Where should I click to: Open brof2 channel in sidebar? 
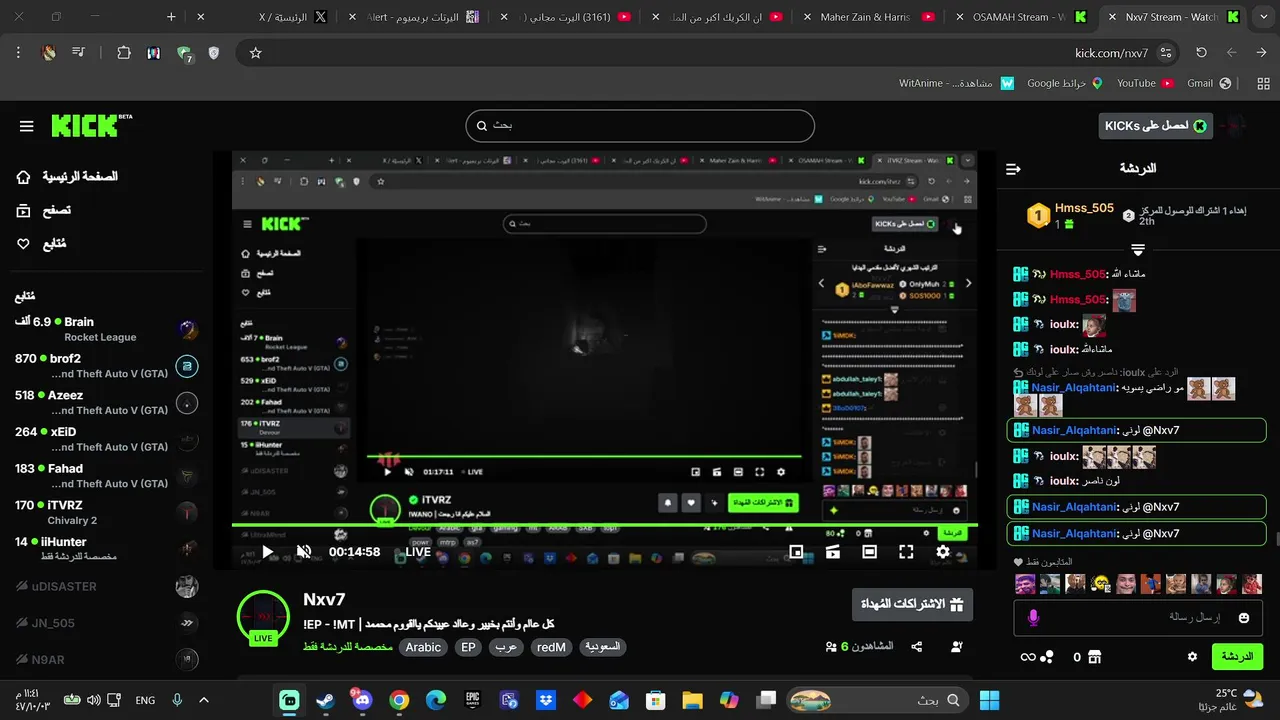click(106, 366)
